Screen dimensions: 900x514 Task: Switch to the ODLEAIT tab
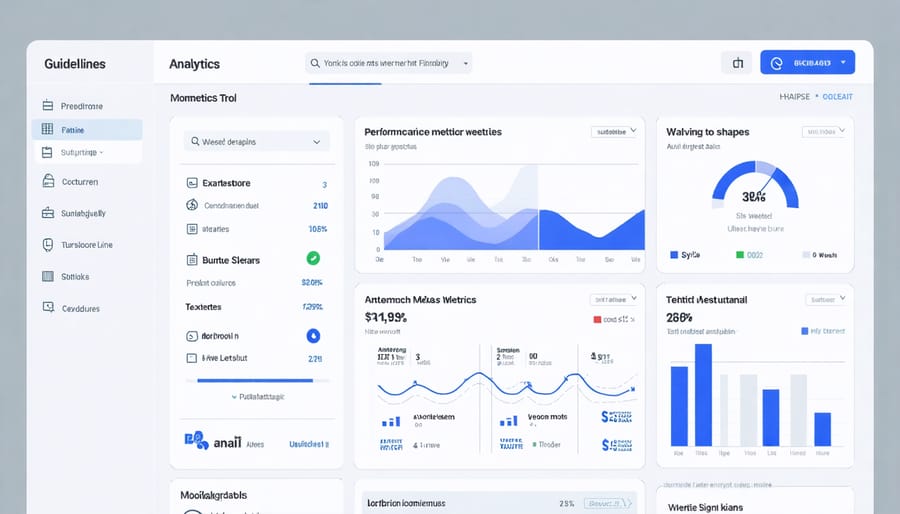tap(837, 97)
